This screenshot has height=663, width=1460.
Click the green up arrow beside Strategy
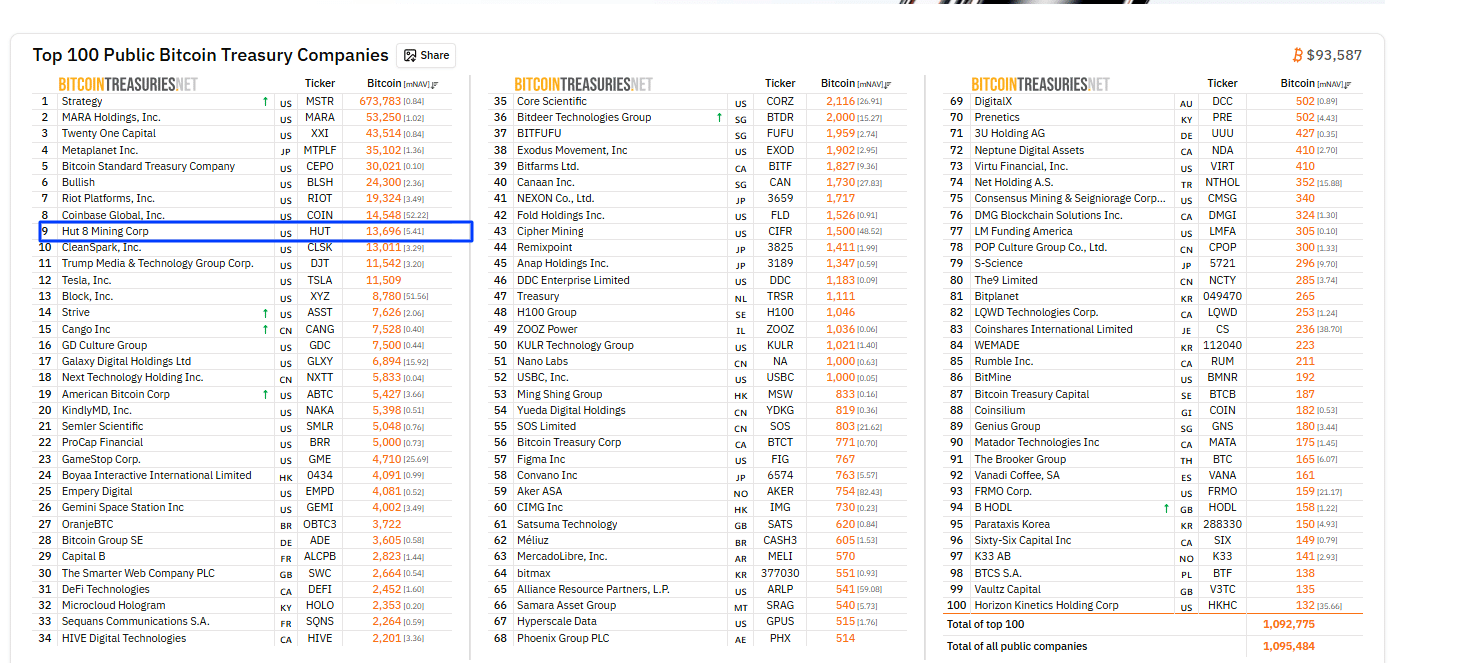click(x=265, y=101)
